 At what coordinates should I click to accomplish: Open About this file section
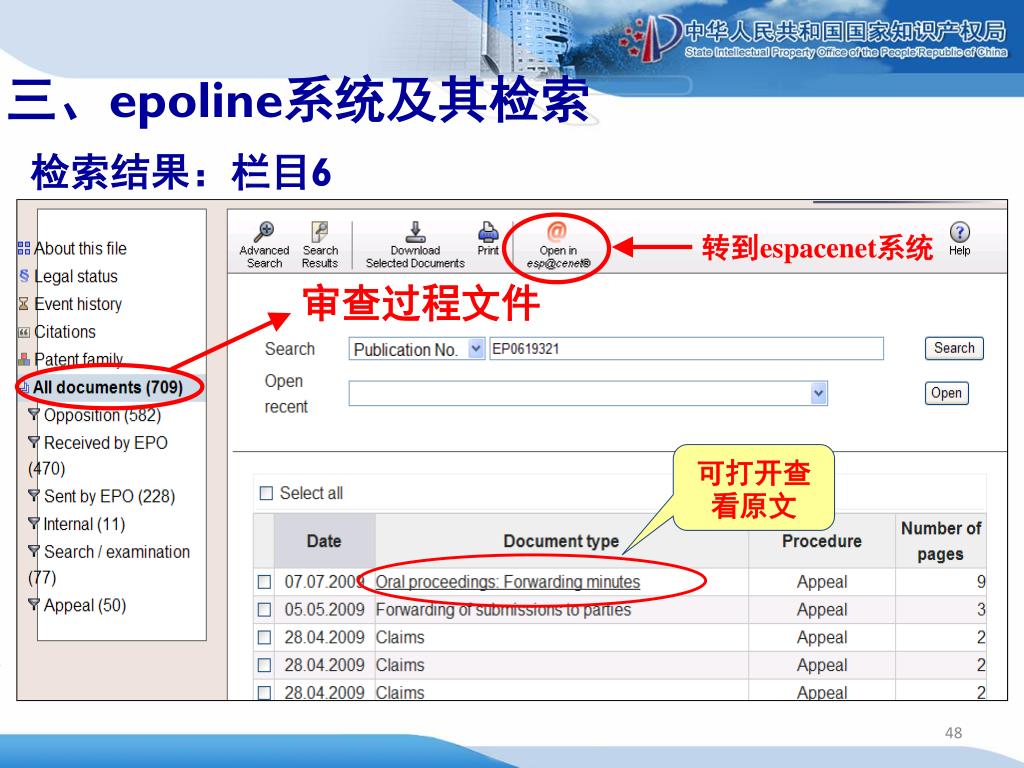80,248
